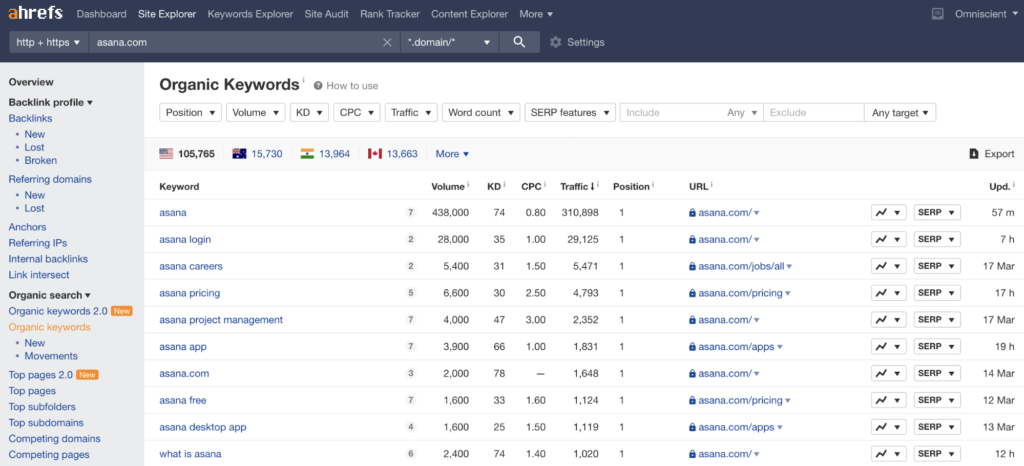Open the KD filter dropdown

310,112
